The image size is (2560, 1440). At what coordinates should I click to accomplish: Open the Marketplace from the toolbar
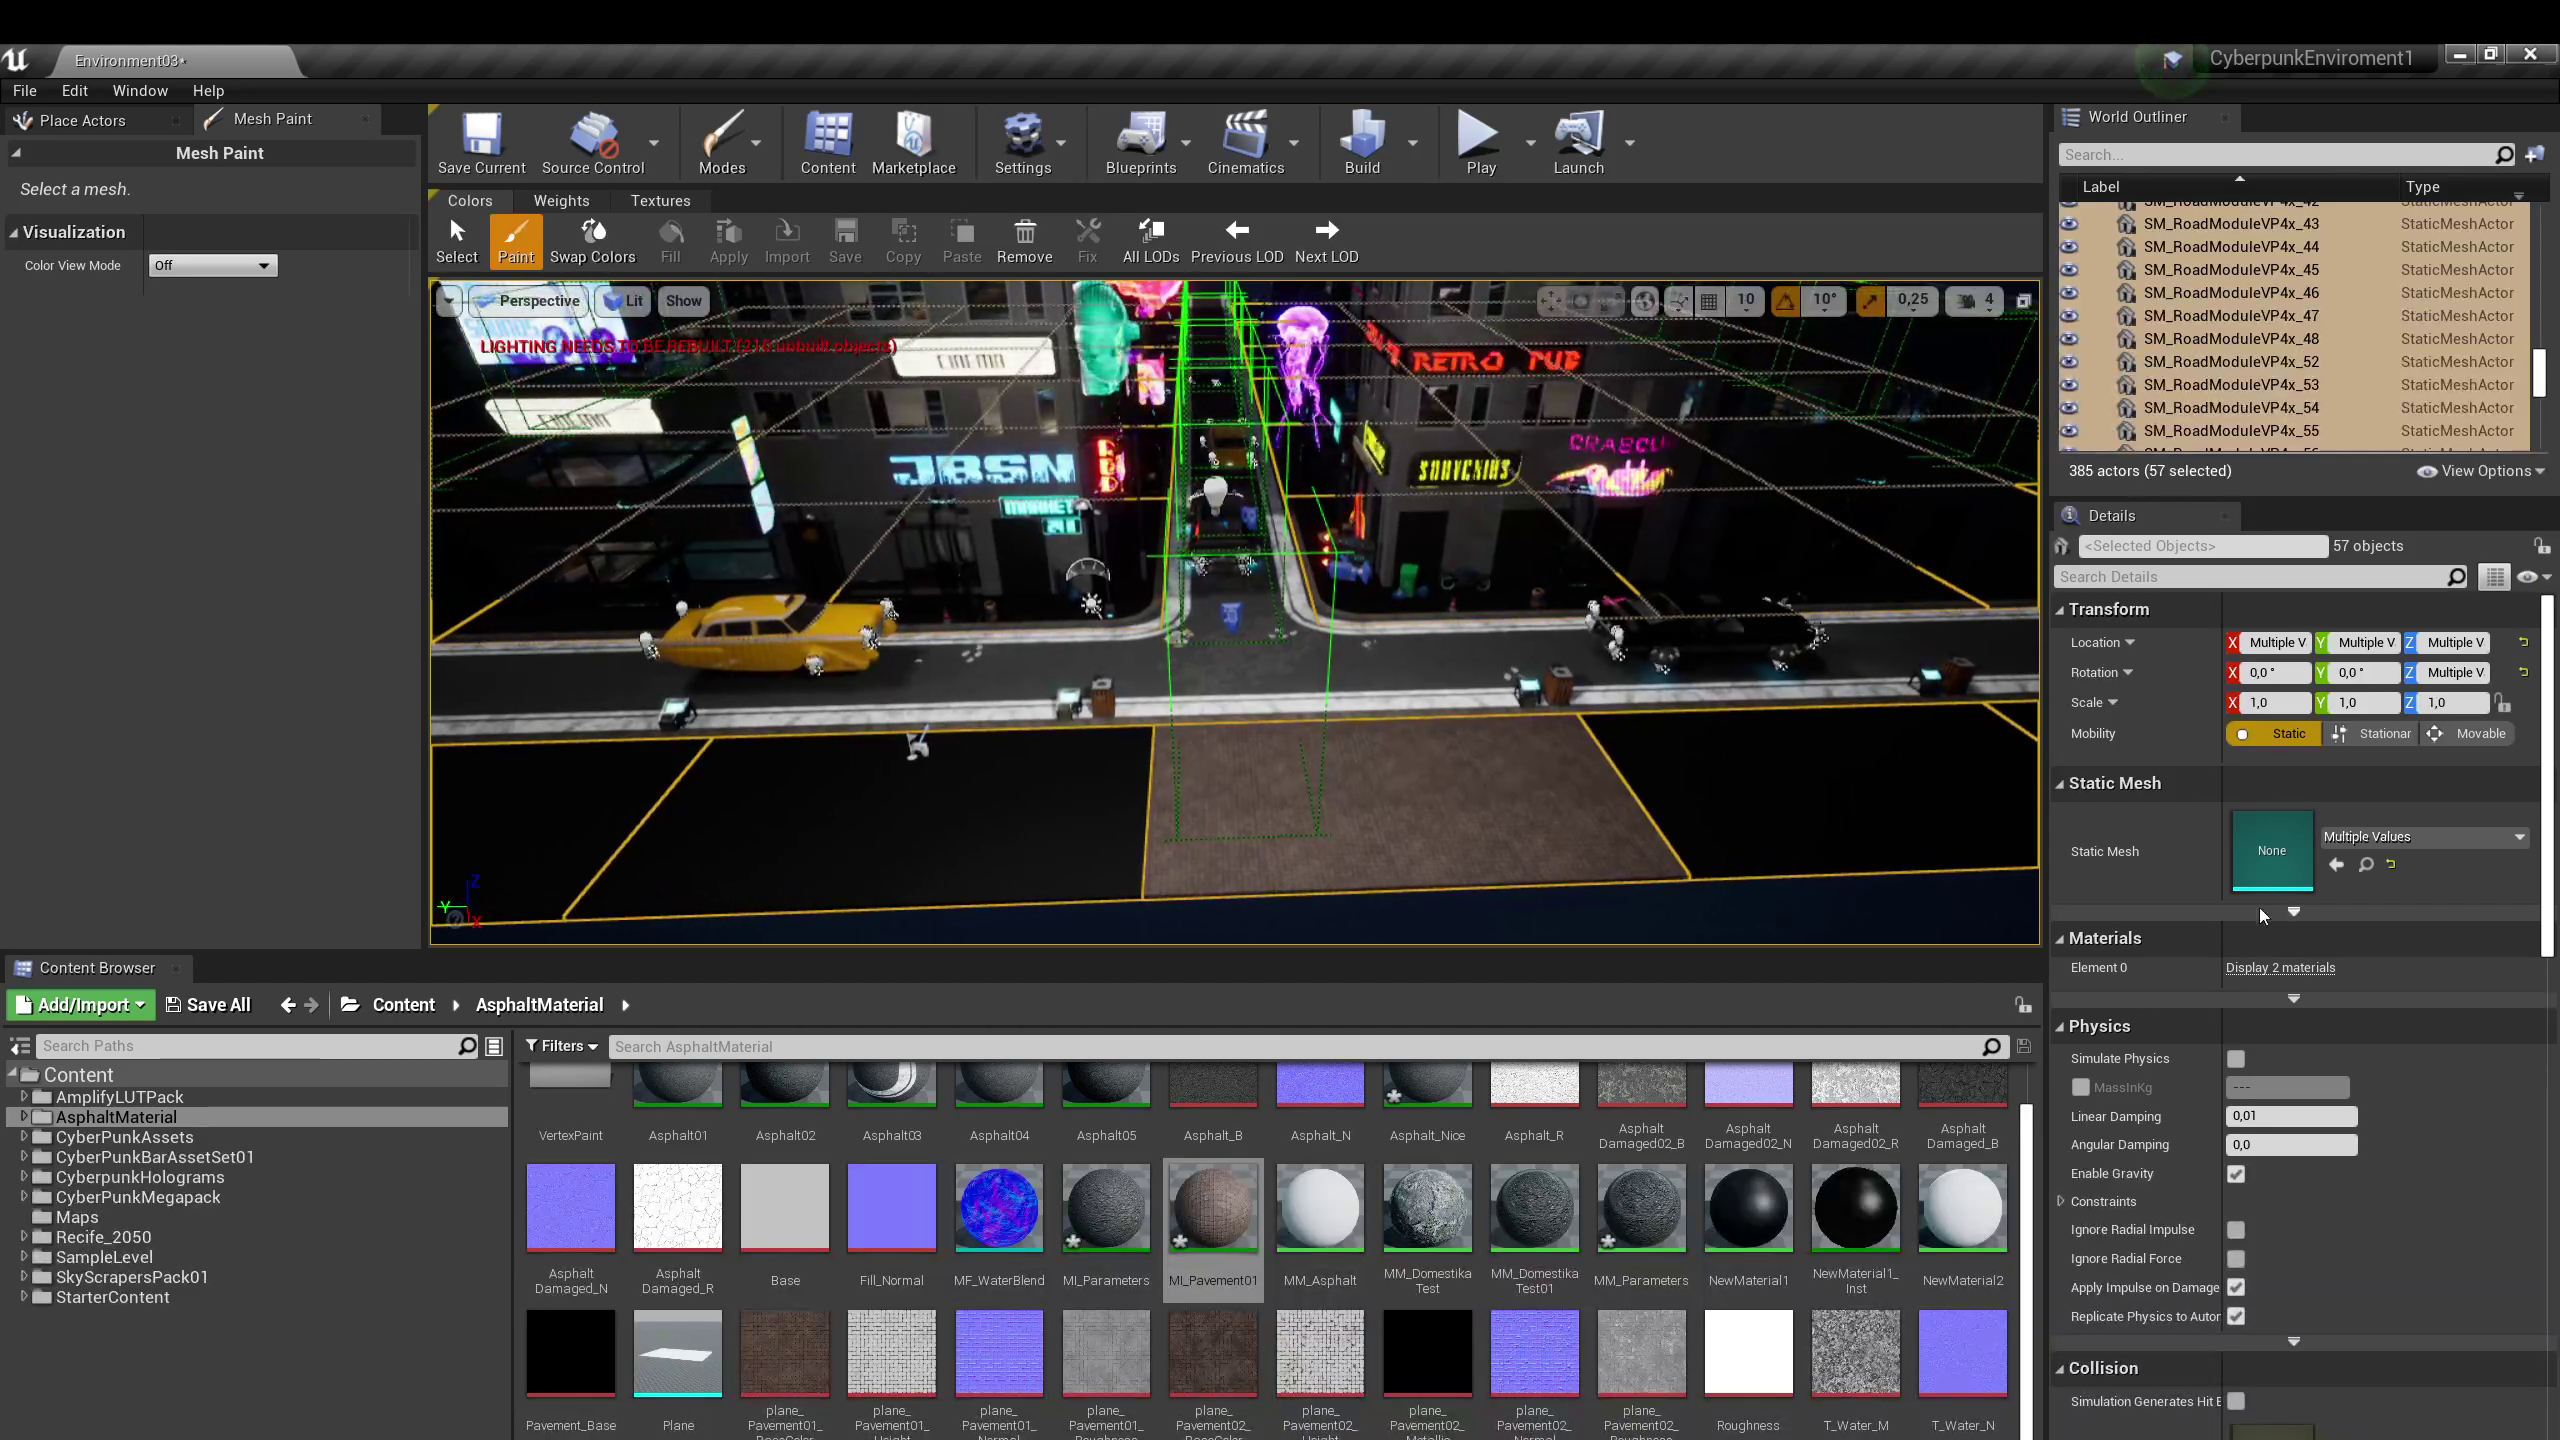[x=913, y=143]
